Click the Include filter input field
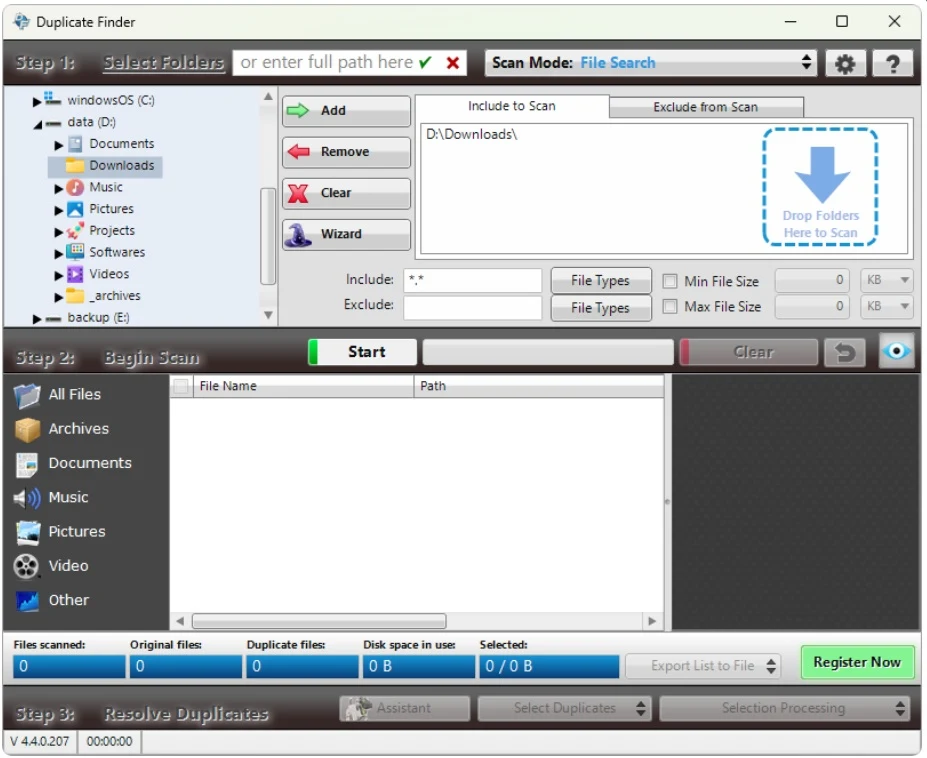 tap(472, 281)
